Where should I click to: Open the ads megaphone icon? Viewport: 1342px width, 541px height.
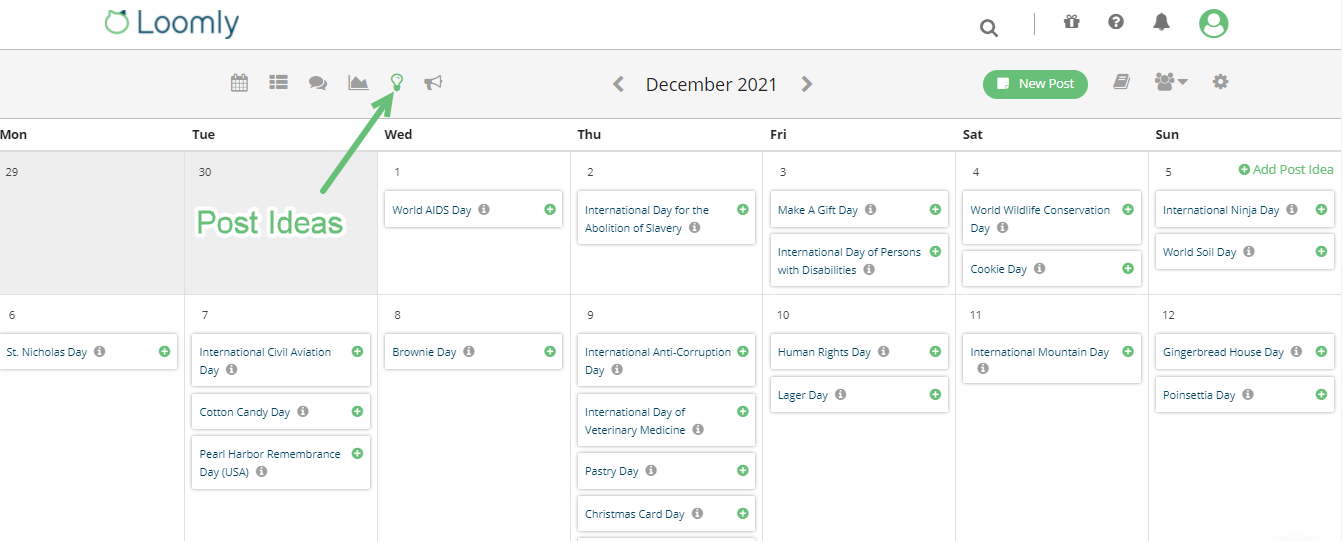coord(433,83)
